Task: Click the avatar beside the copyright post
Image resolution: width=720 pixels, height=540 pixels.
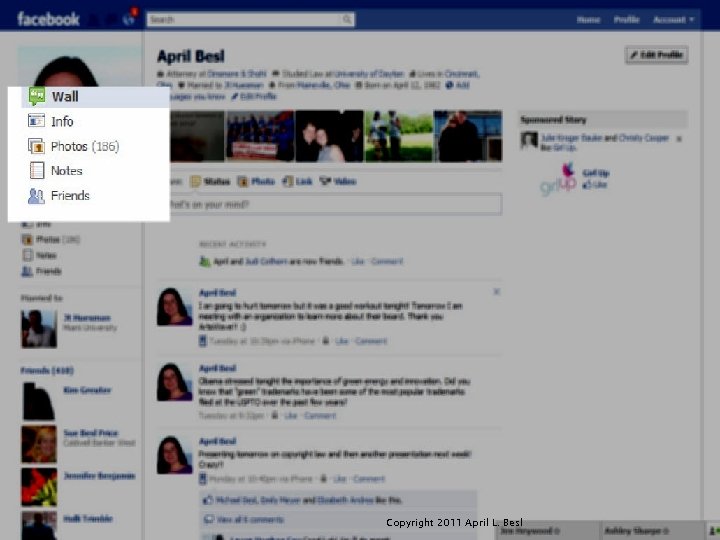Action: coord(174,455)
